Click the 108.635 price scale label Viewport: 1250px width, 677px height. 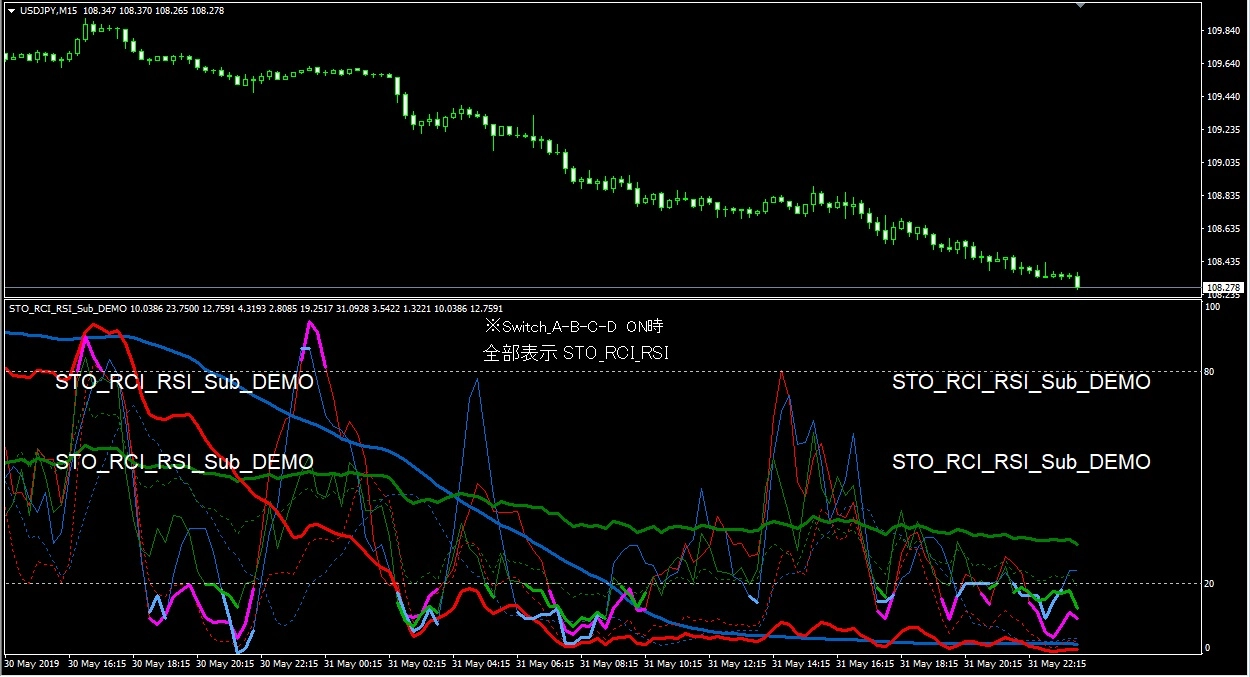pos(1223,229)
